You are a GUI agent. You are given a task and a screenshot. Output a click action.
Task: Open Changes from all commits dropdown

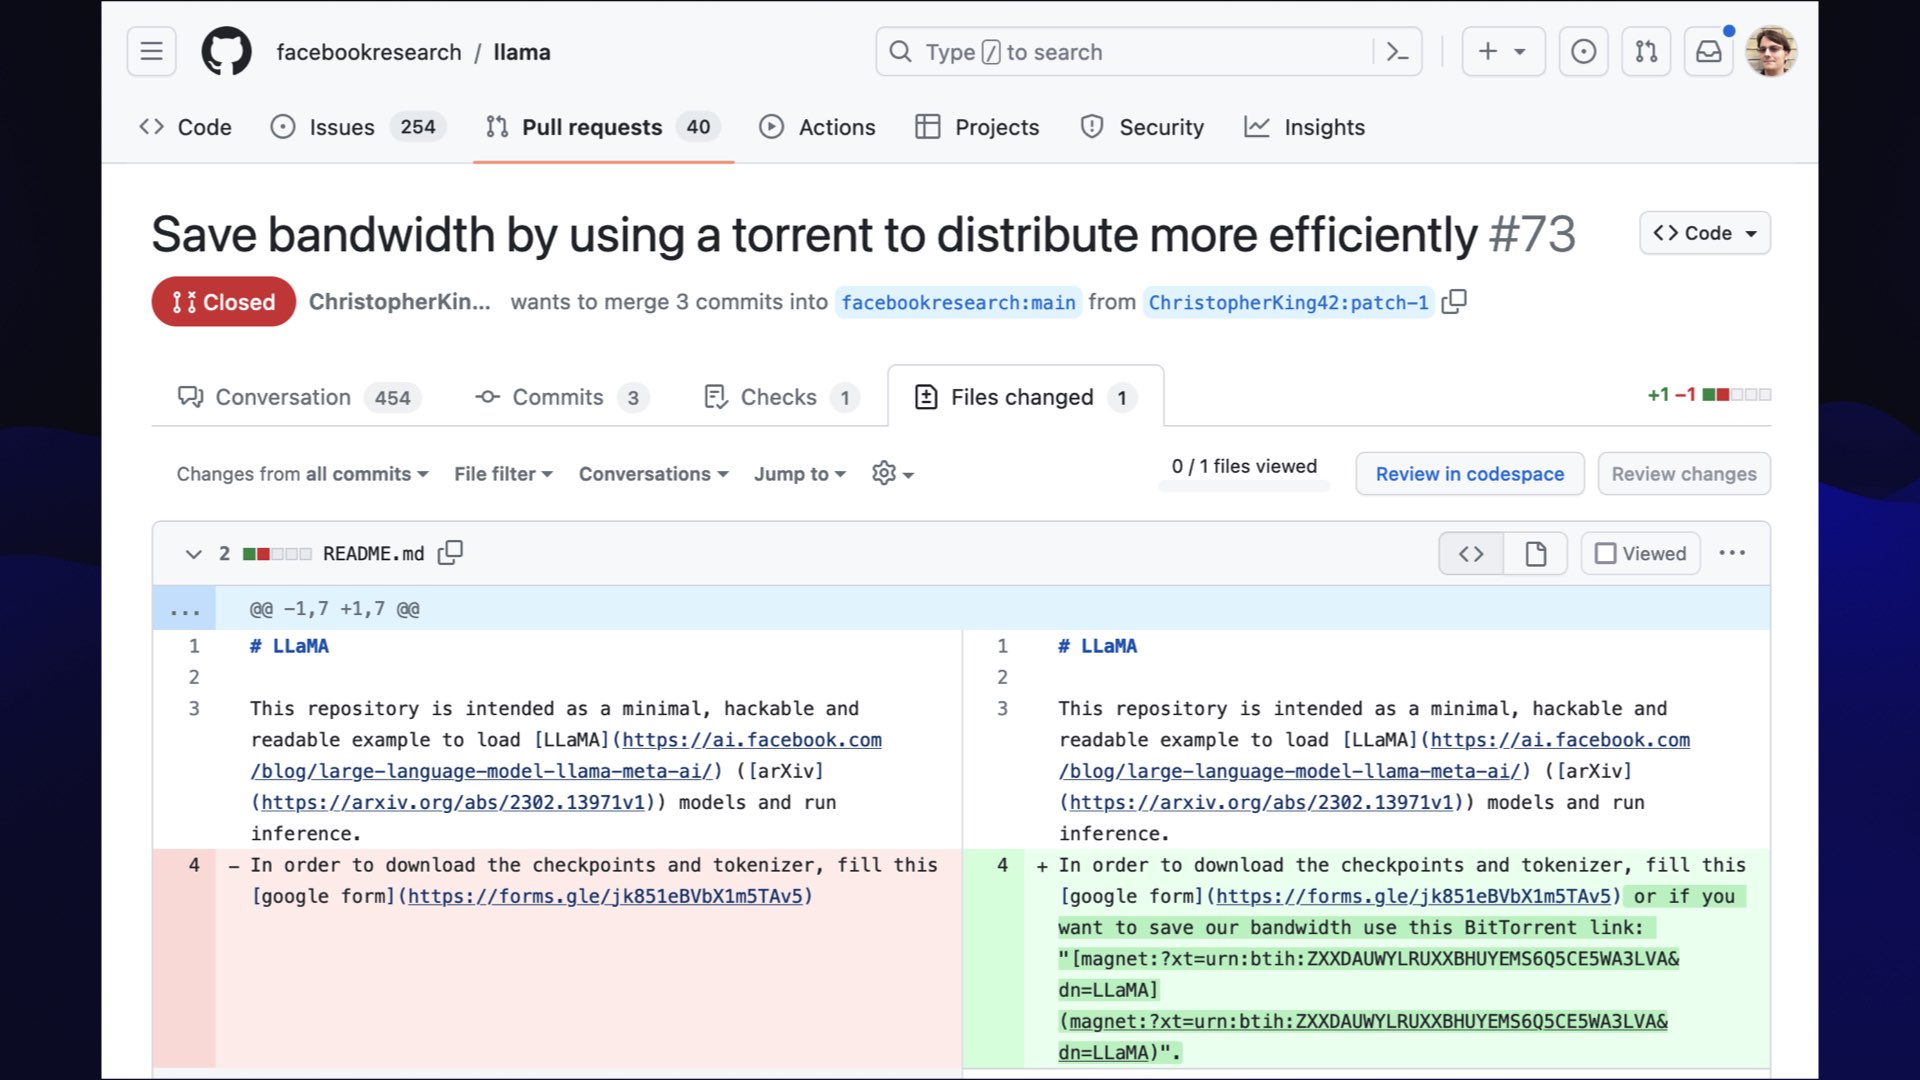[303, 474]
